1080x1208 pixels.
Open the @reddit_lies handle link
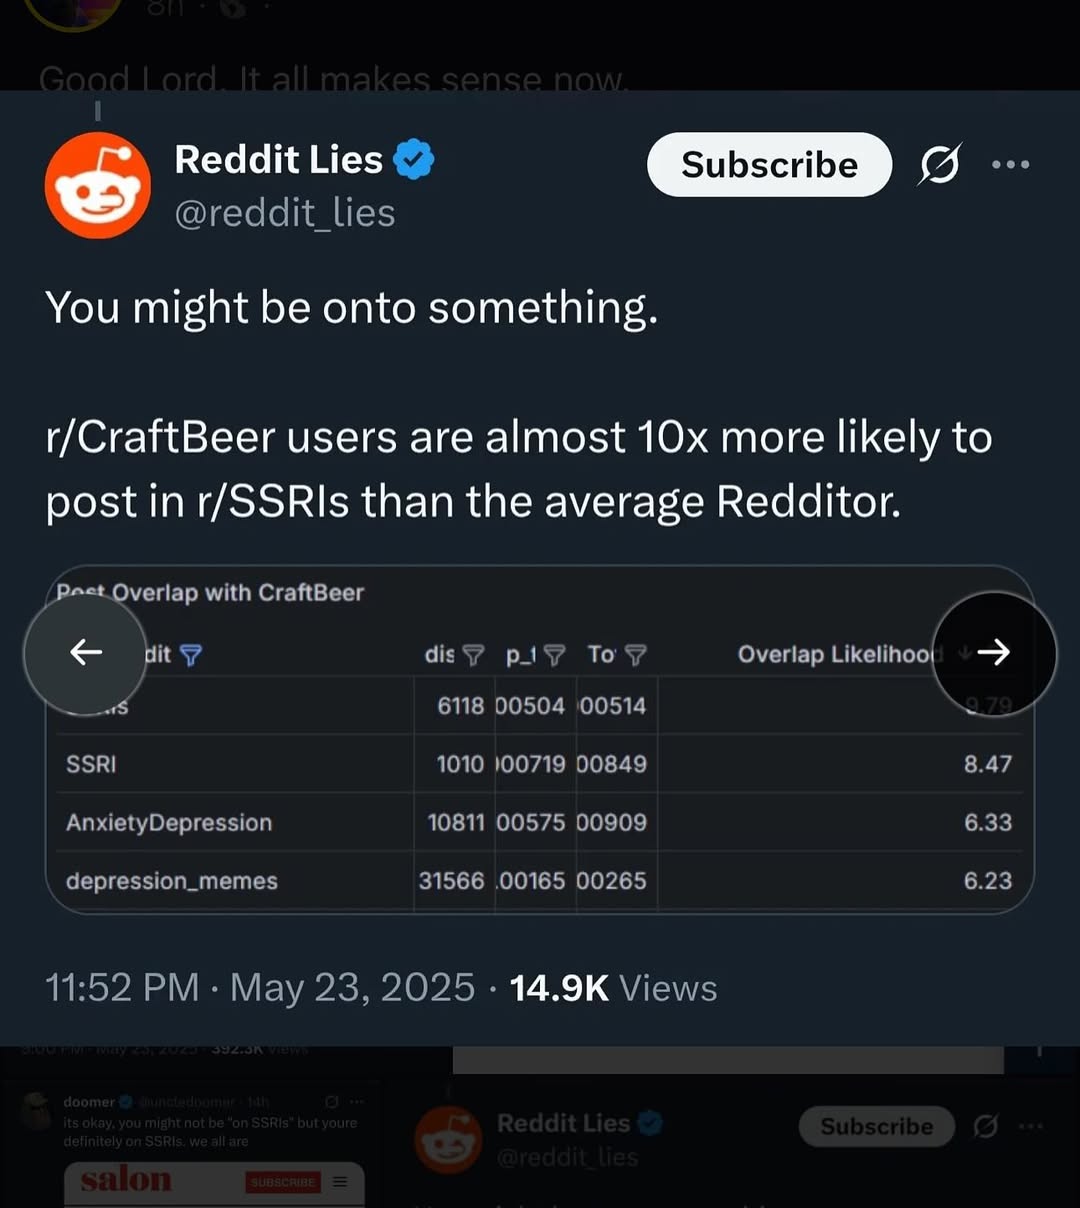coord(285,213)
